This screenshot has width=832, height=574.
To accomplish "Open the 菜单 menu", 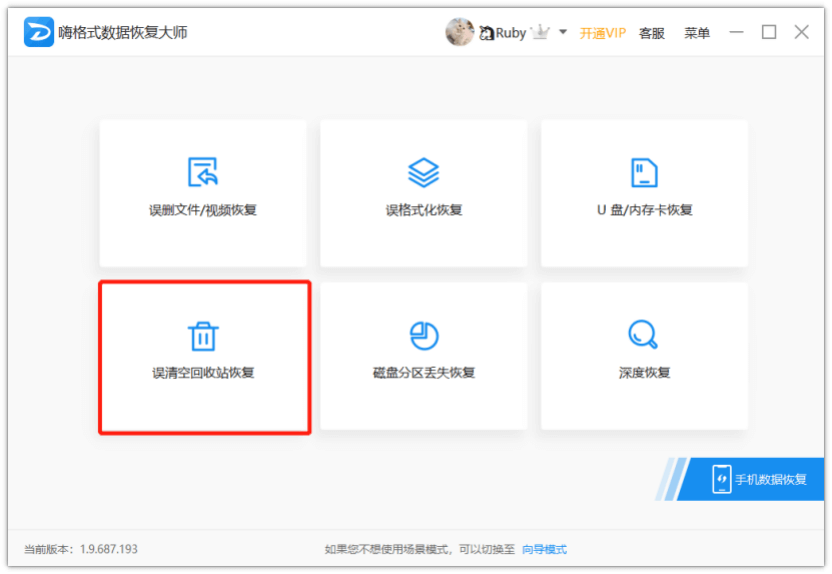I will click(x=697, y=33).
